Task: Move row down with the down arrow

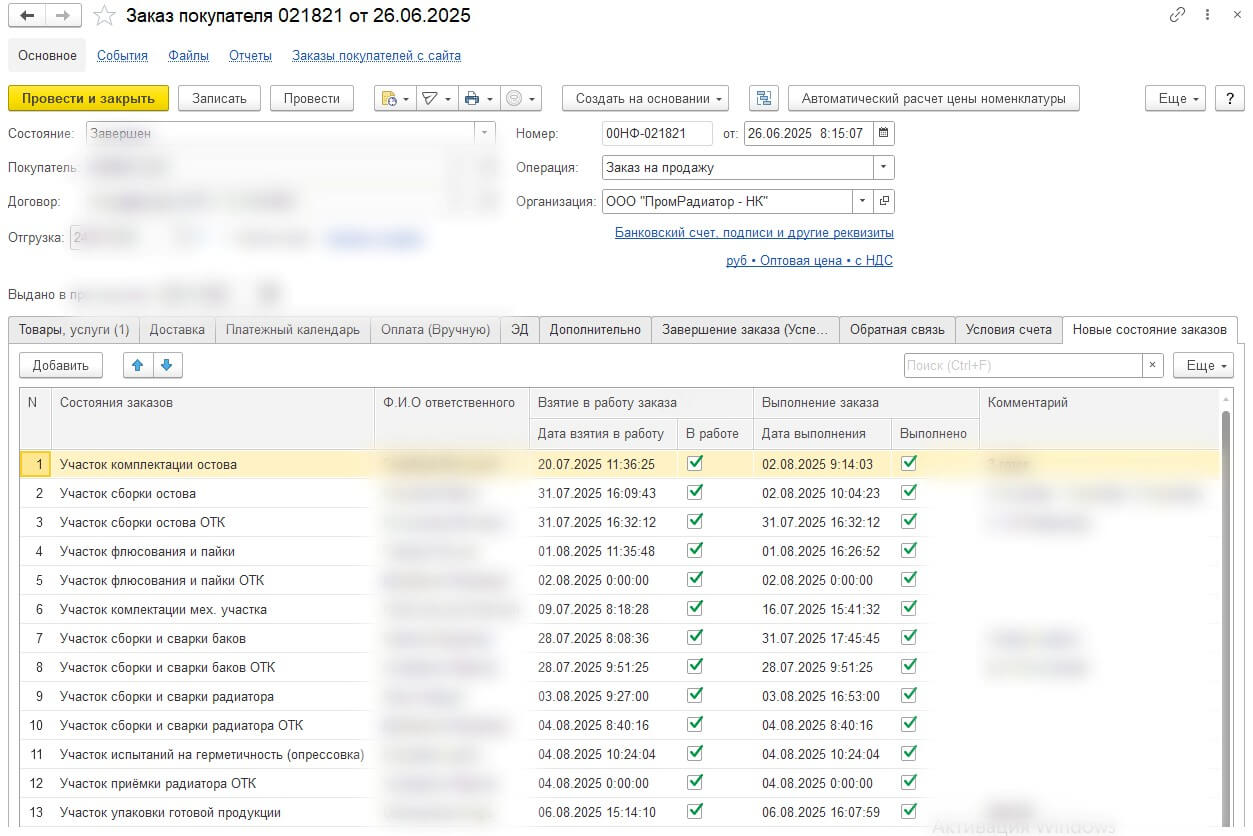Action: 166,365
